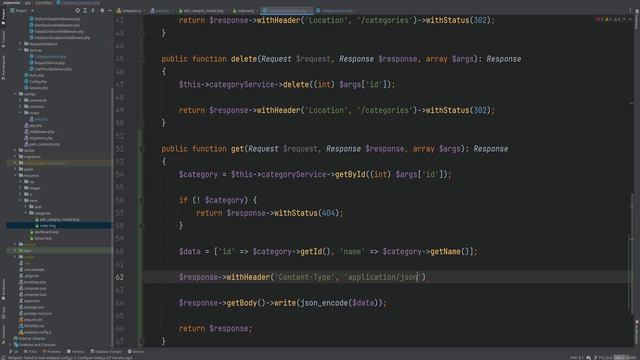Click the Expand All icon in the Project panel
Screen dimensions: 640x360
pyautogui.click(x=85, y=11)
